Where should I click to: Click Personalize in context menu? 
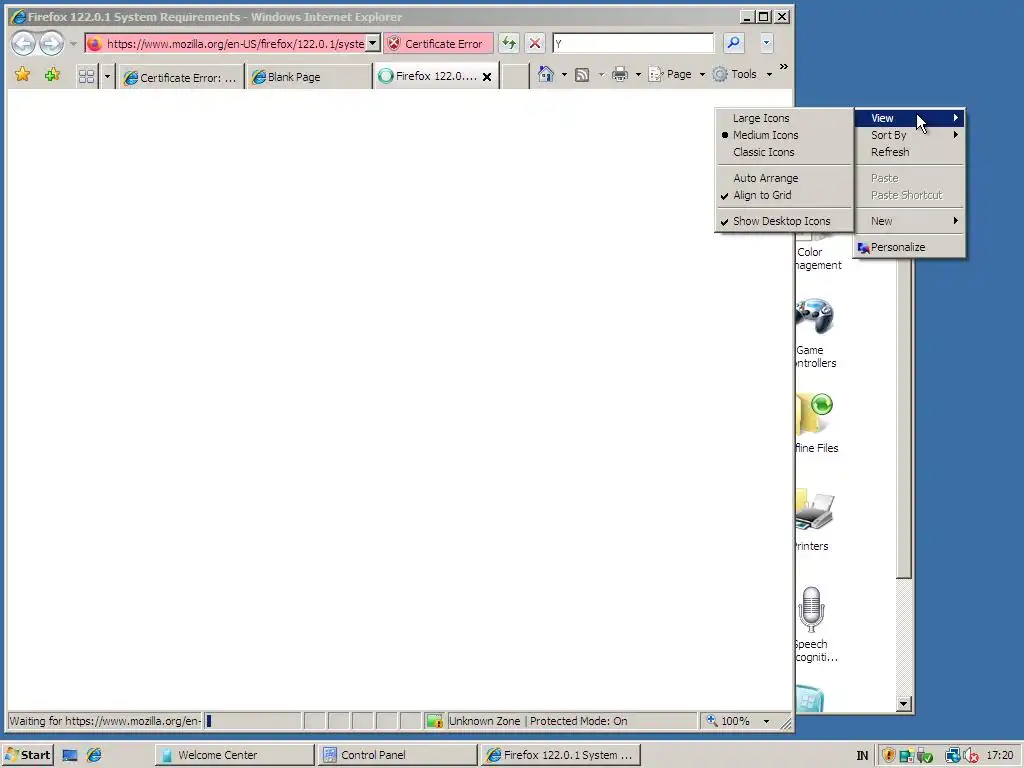coord(908,248)
